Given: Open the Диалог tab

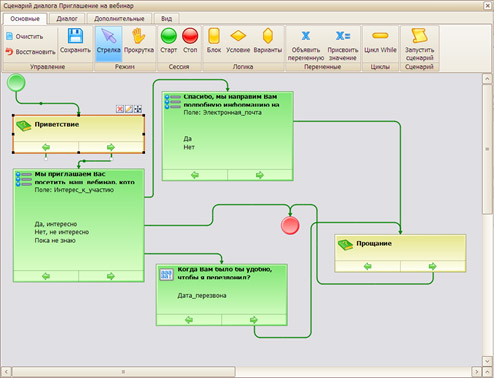Looking at the screenshot, I should [67, 19].
